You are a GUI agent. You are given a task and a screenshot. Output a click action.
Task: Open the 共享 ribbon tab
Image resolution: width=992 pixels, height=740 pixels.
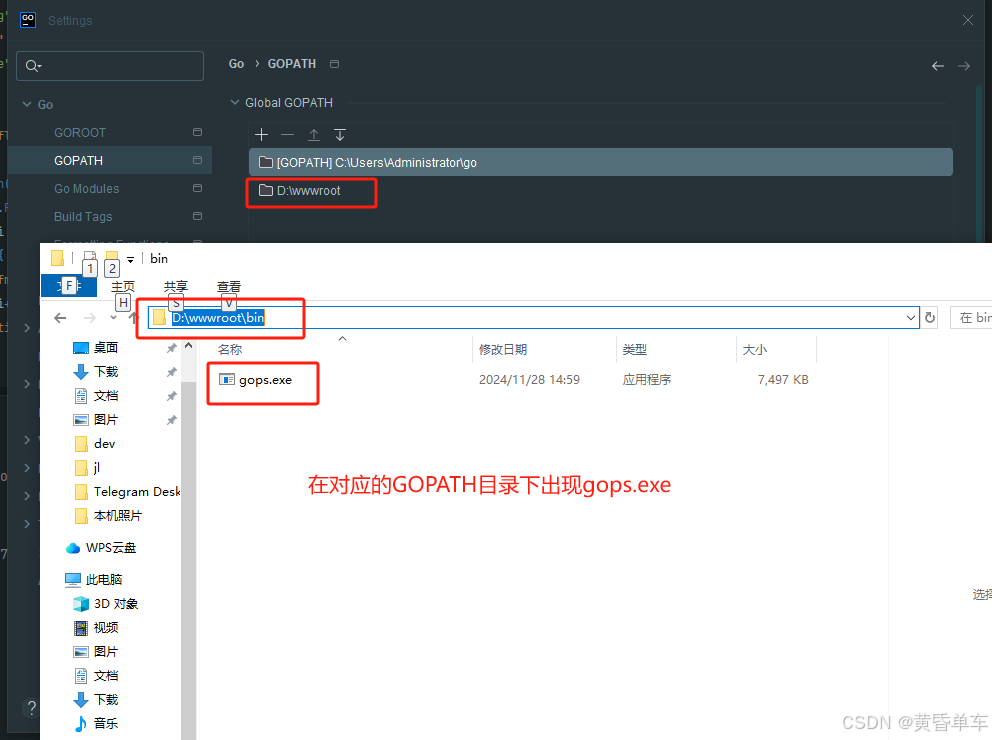click(176, 287)
